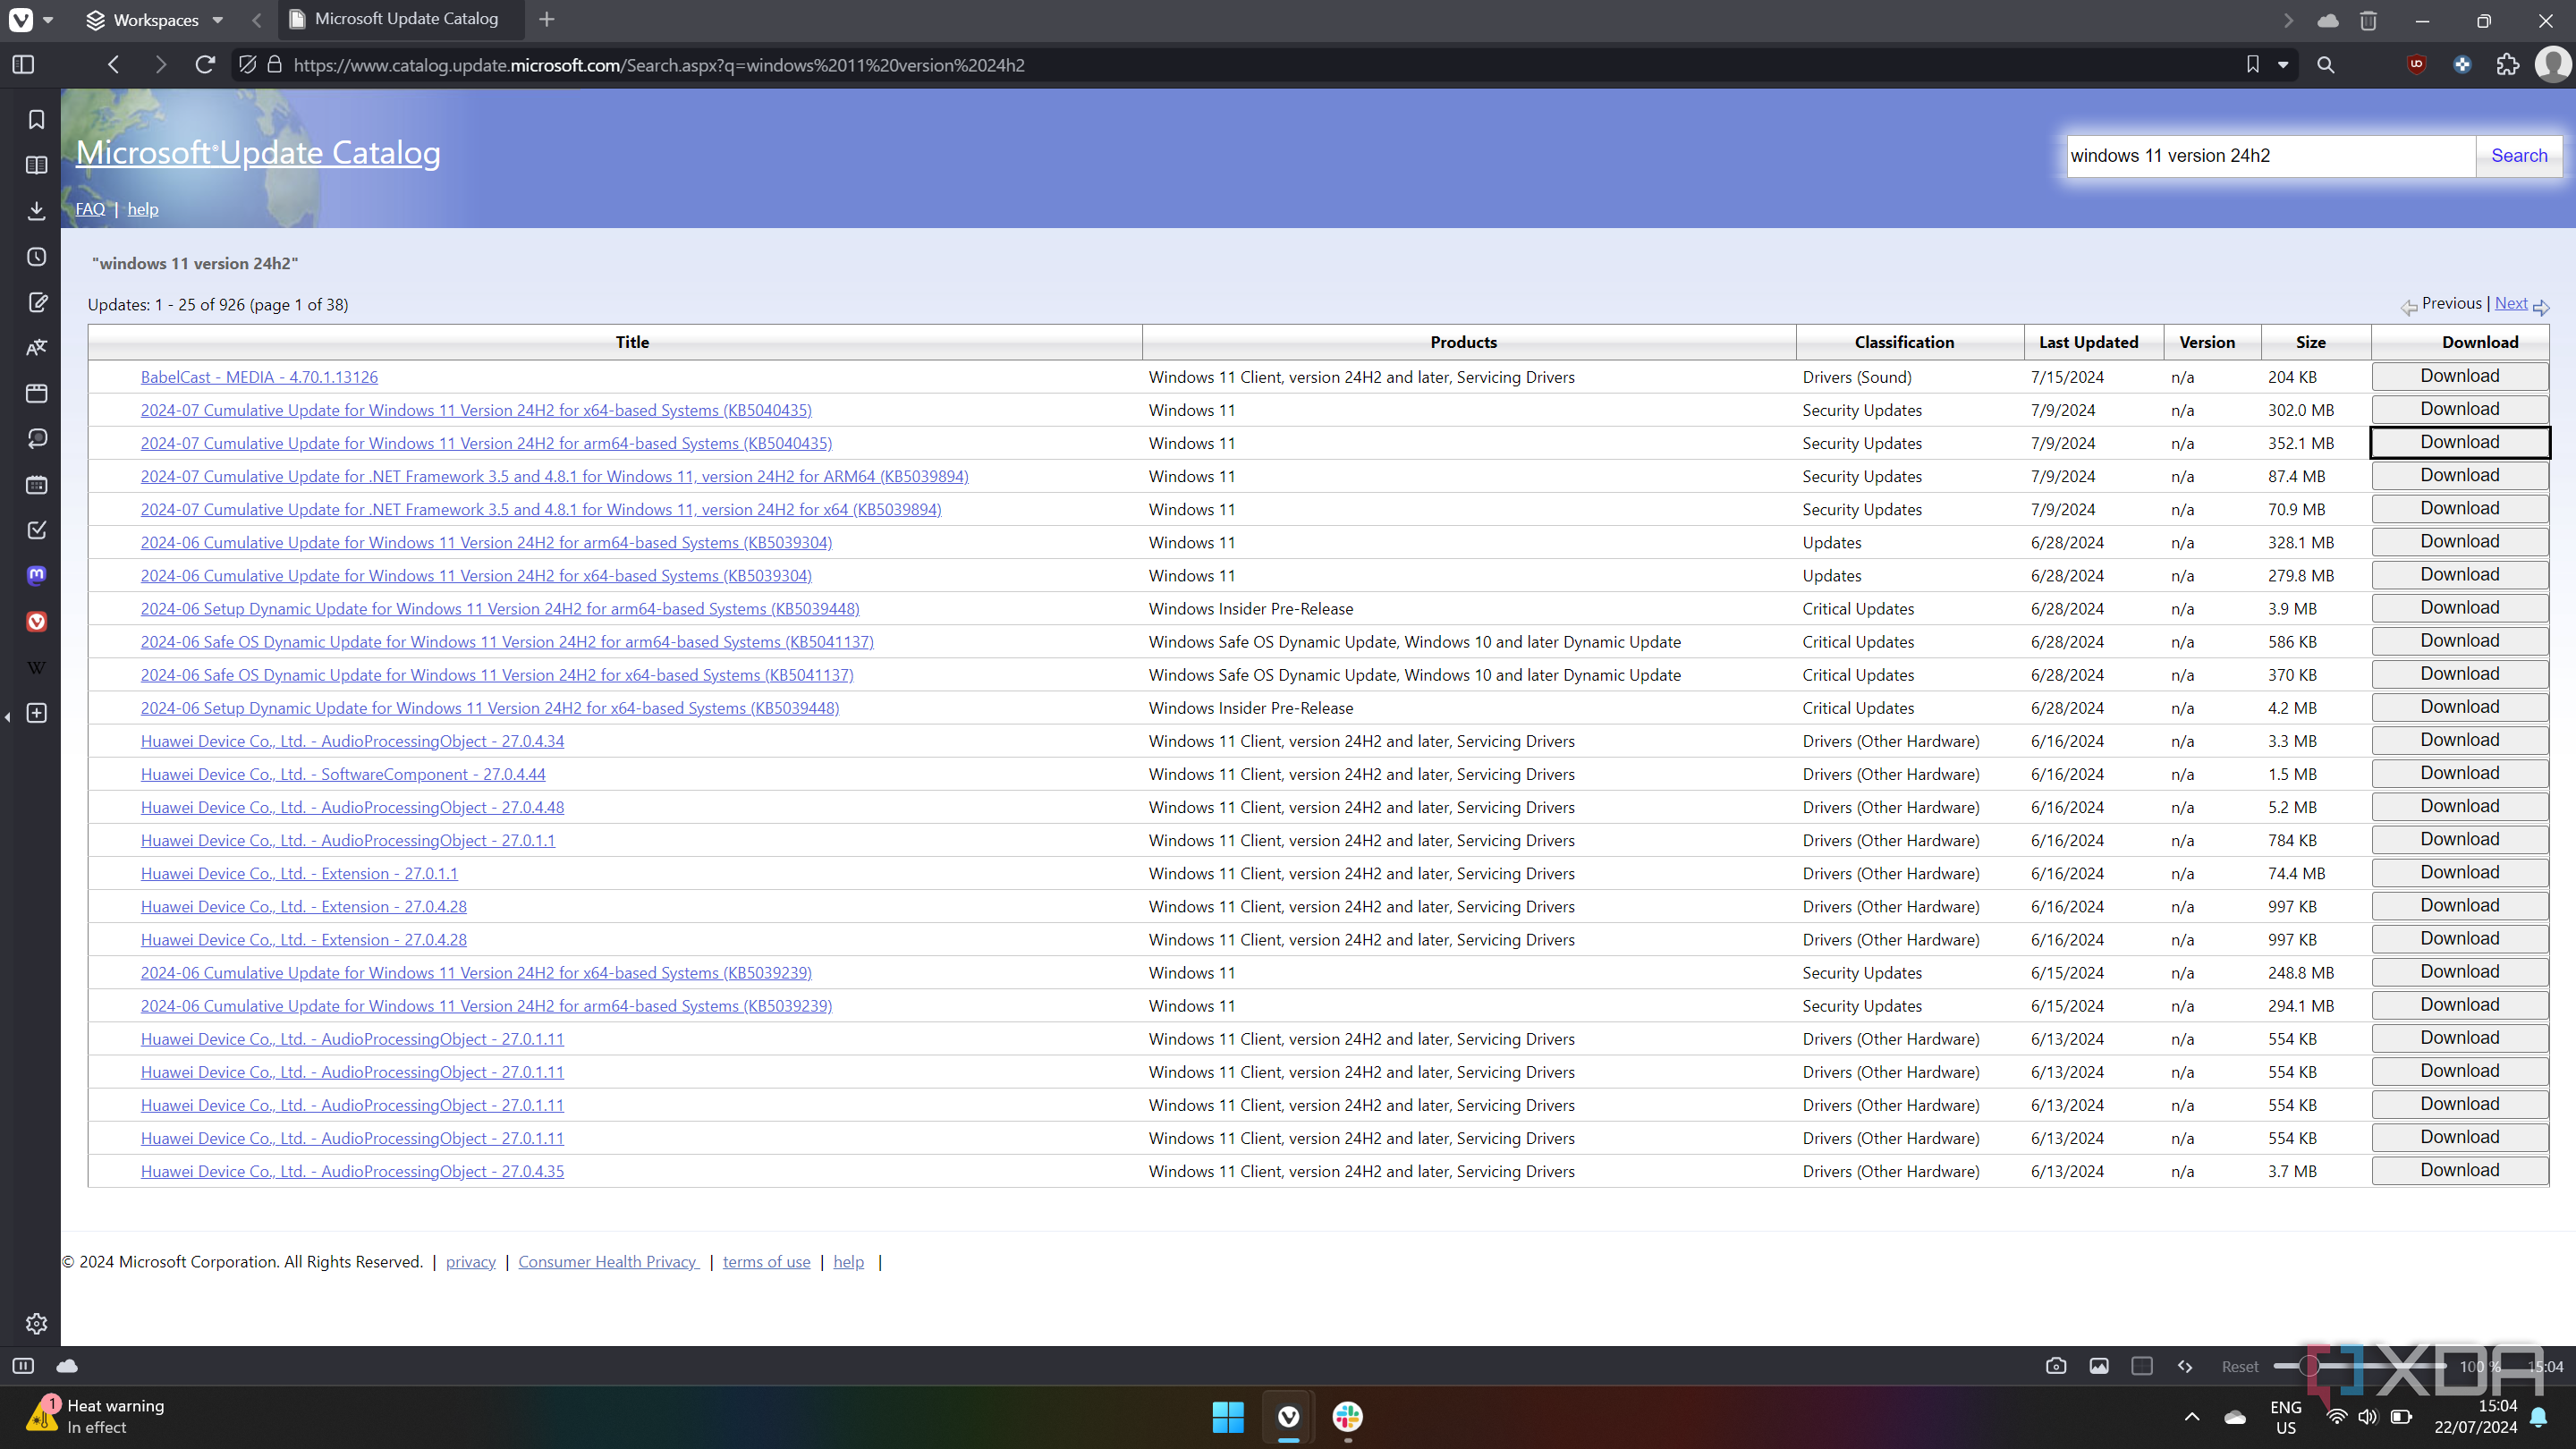Open the Notes panel in sidebar
Image resolution: width=2576 pixels, height=1449 pixels.
(36, 303)
